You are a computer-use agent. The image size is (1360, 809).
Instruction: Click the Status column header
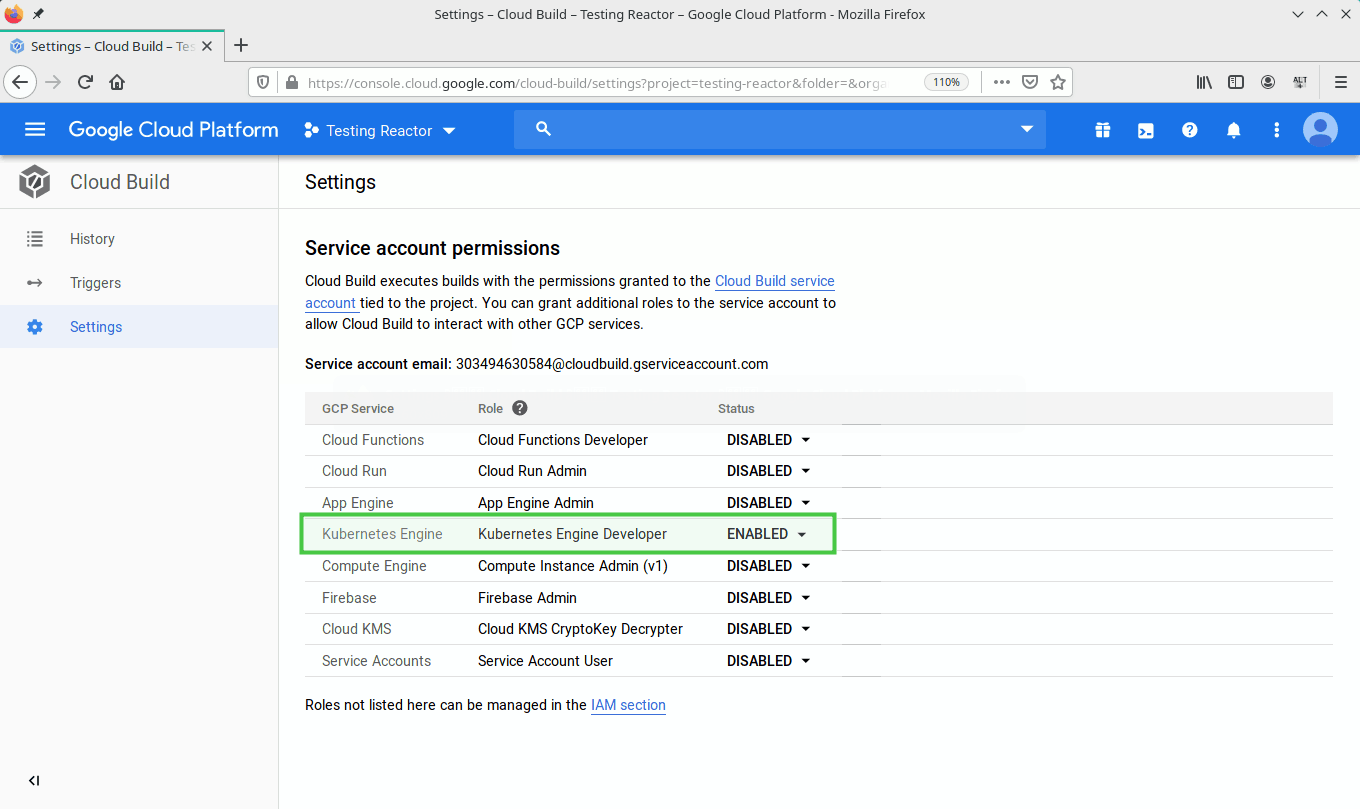pos(736,409)
